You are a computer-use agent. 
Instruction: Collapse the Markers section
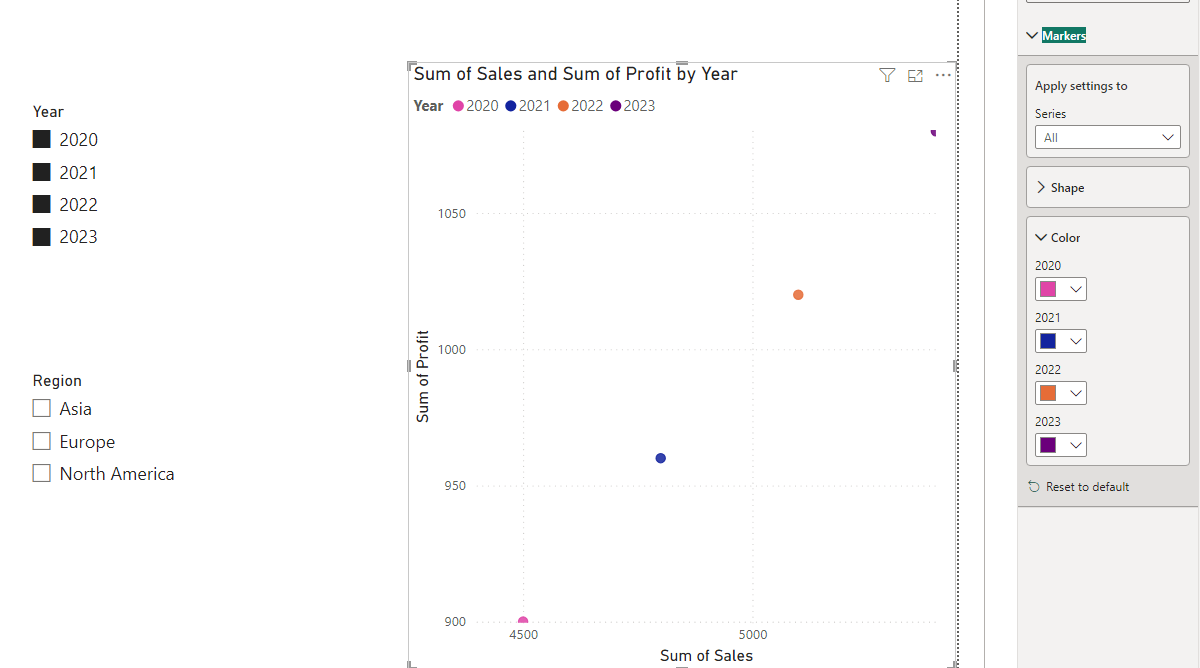(1033, 35)
